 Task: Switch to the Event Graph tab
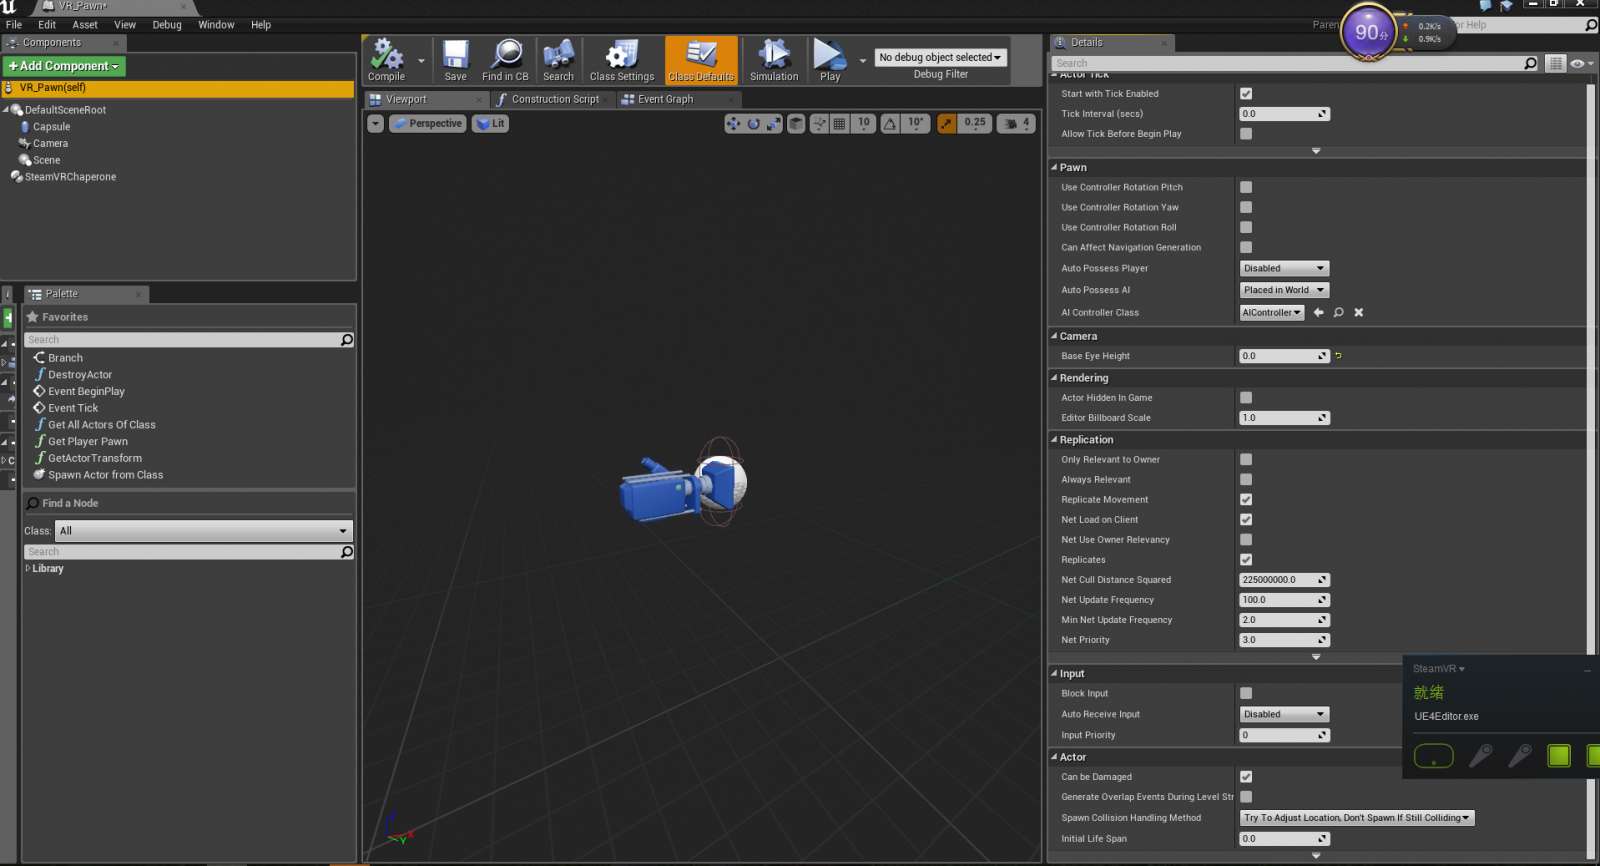click(x=665, y=100)
